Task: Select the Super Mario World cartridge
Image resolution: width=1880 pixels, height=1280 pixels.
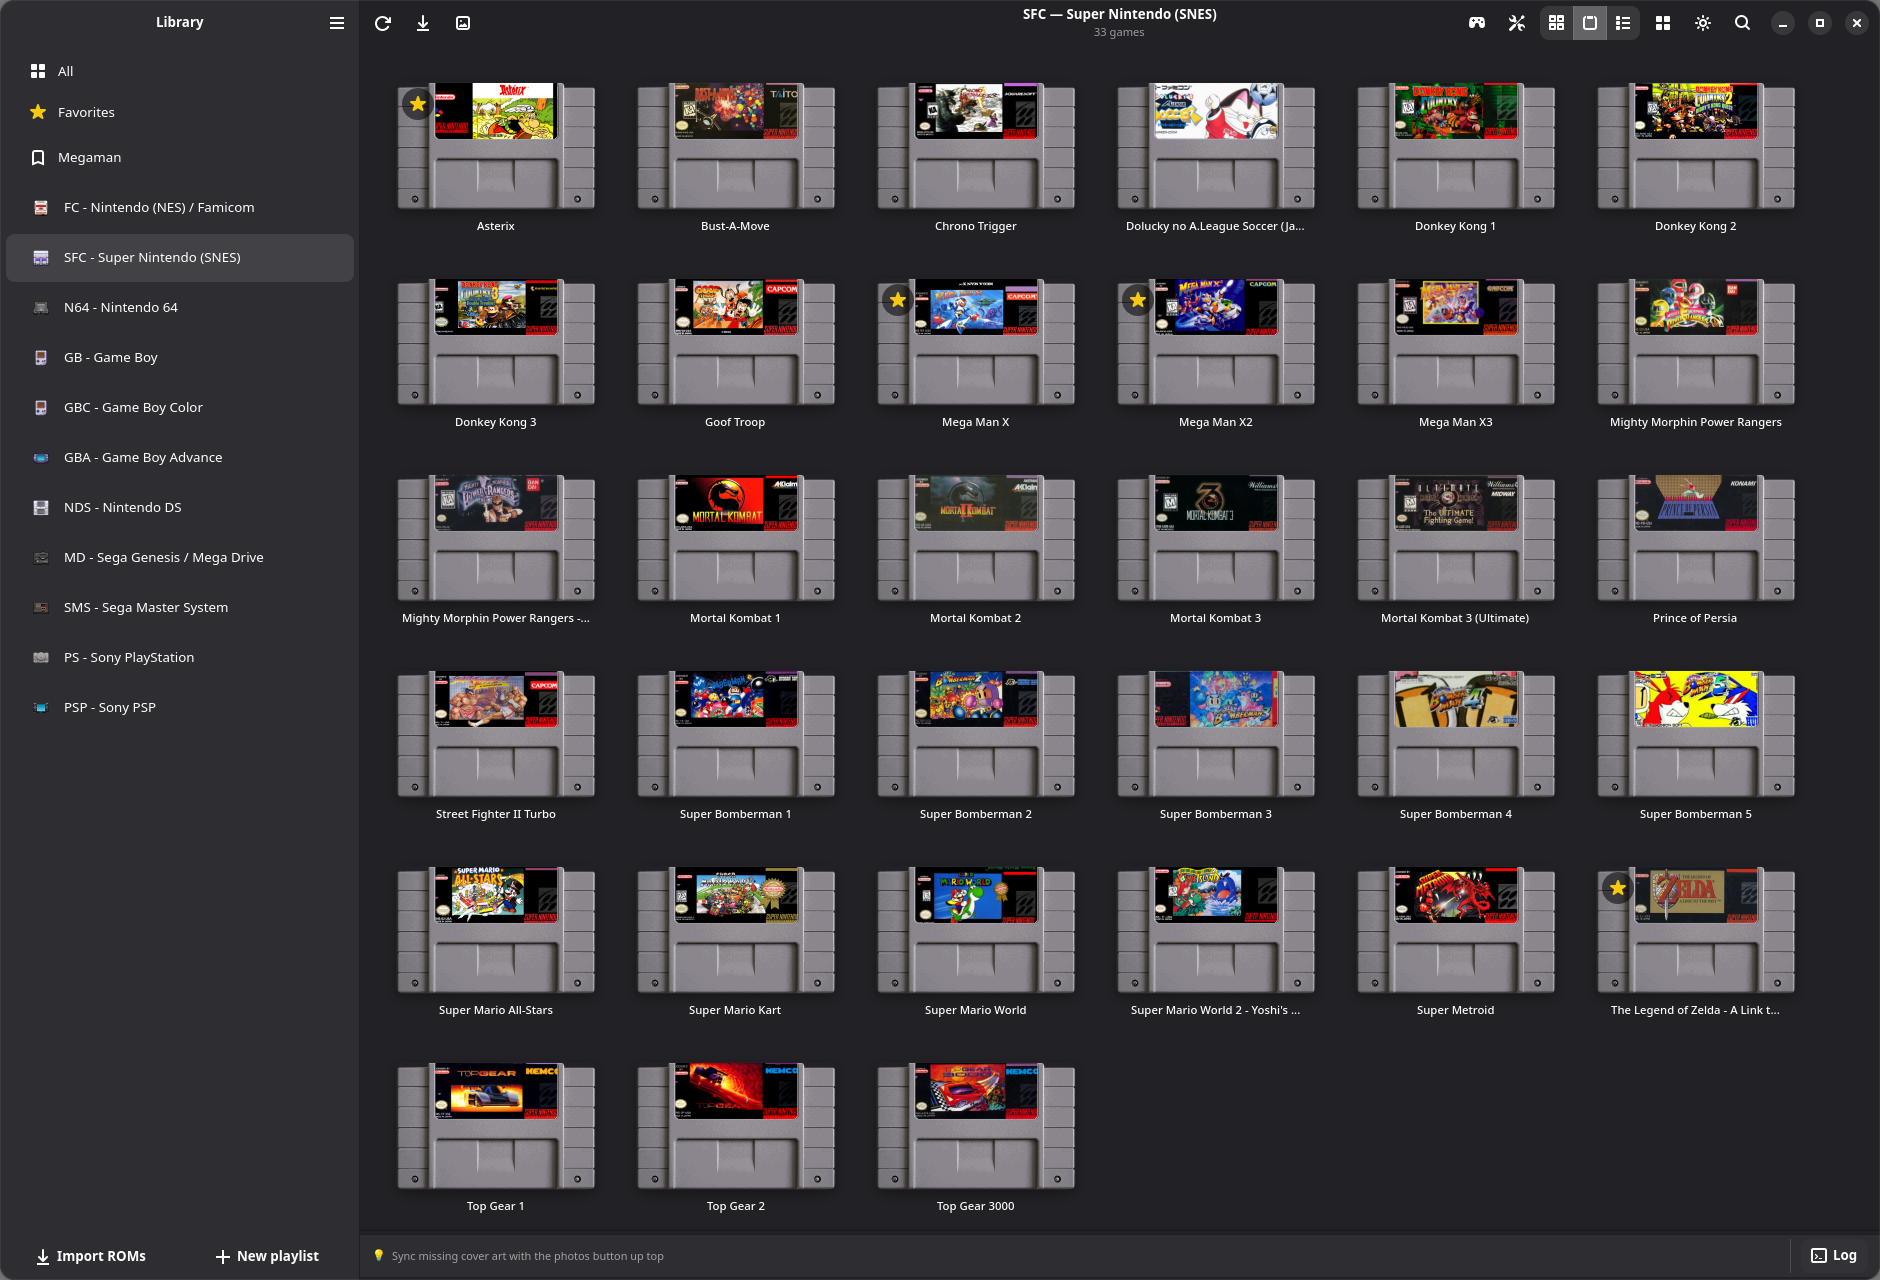Action: pyautogui.click(x=976, y=930)
